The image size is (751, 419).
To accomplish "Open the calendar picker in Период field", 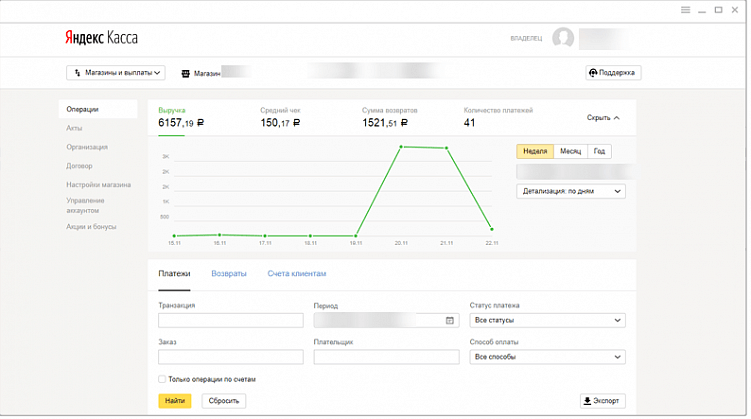I will click(450, 321).
